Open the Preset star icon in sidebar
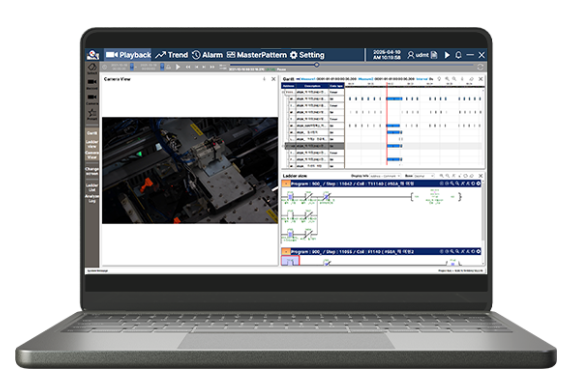Screen dimensions: 573x390 point(92,114)
